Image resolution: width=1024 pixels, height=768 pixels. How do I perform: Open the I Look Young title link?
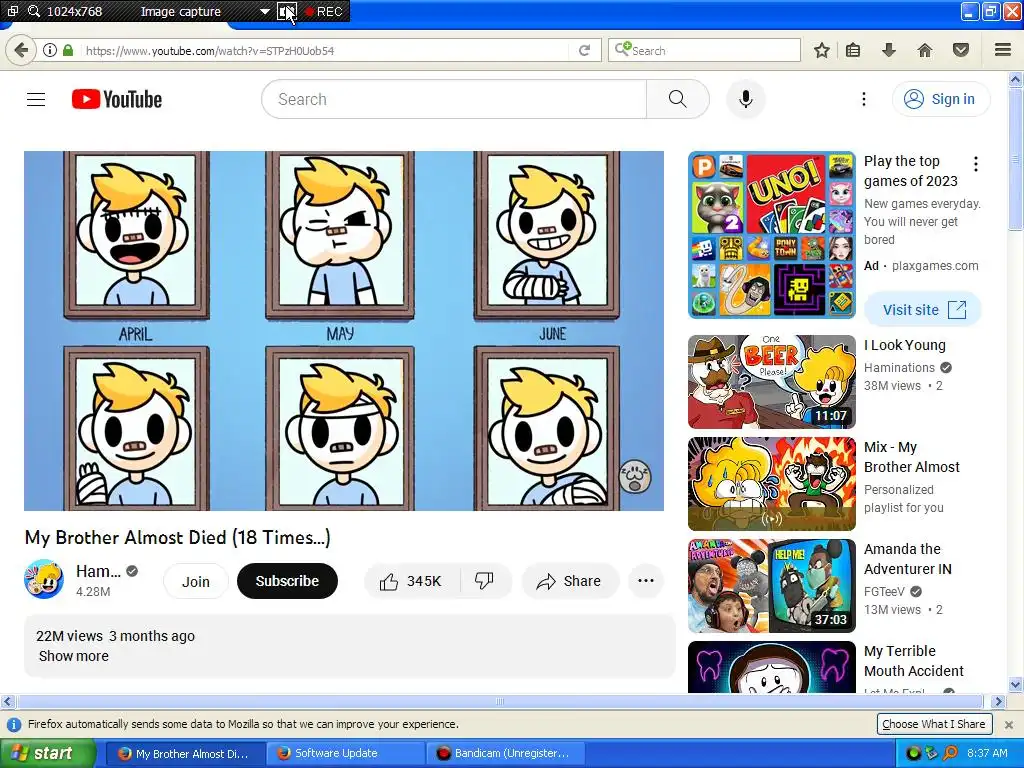pos(904,345)
